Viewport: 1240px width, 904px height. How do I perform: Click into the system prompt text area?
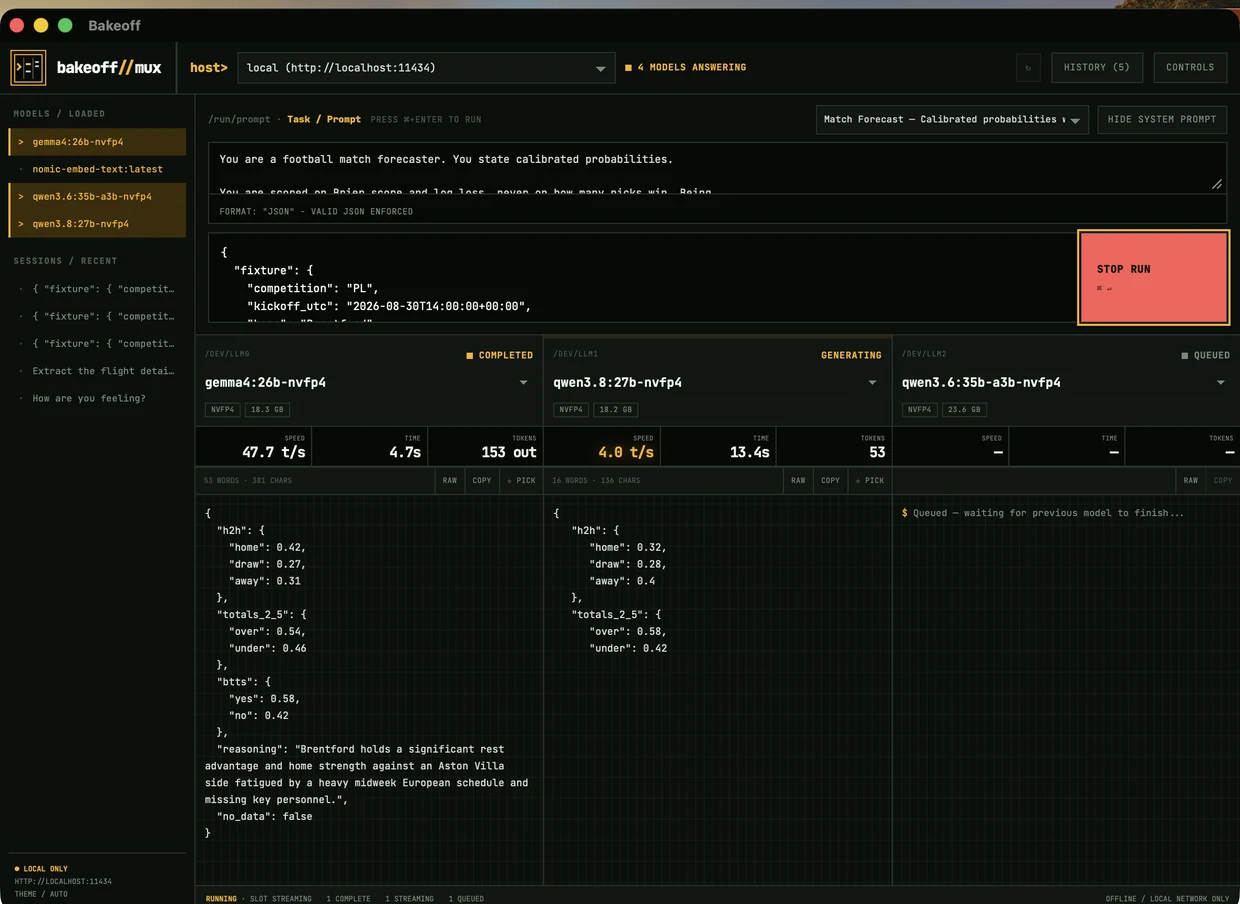[x=717, y=167]
